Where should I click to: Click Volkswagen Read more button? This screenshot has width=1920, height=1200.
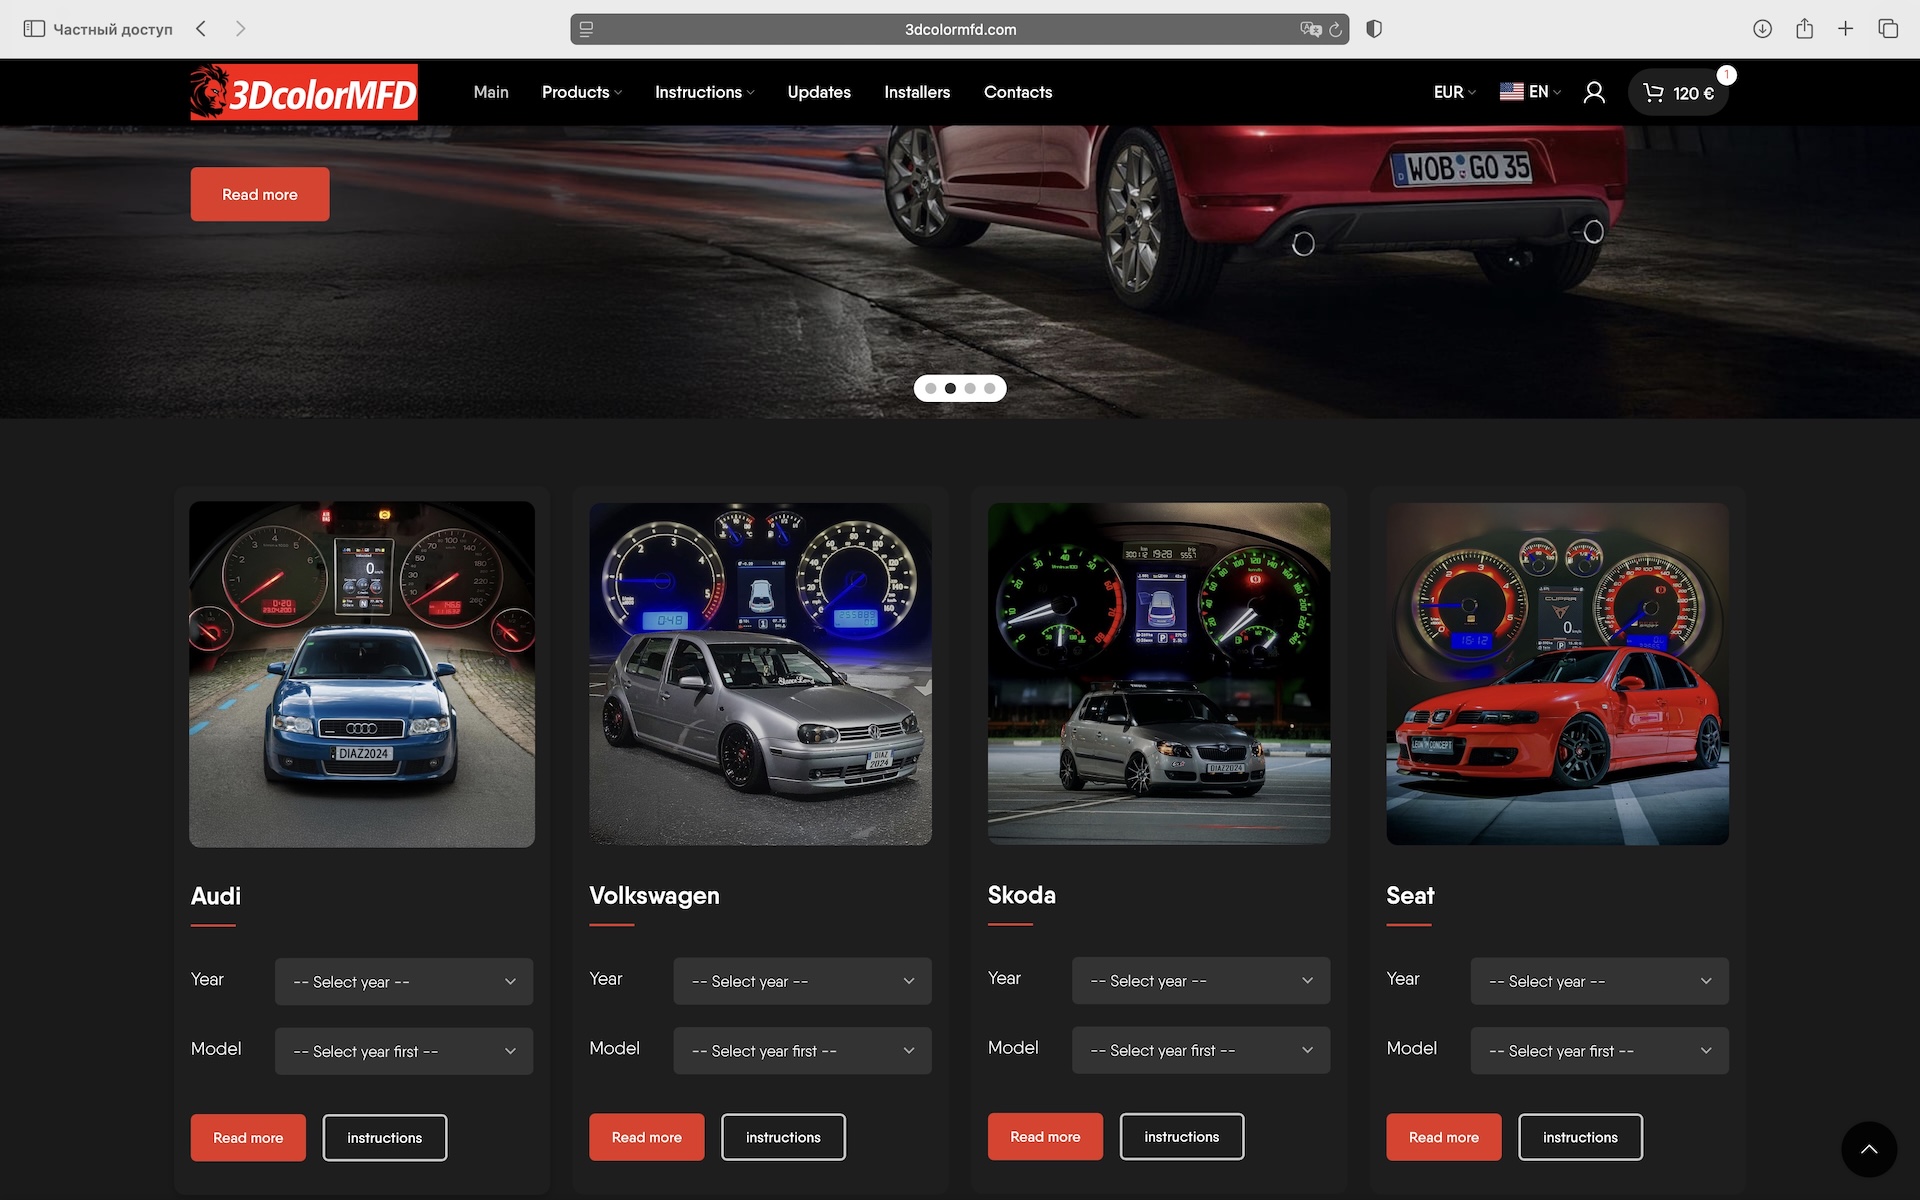coord(647,1137)
